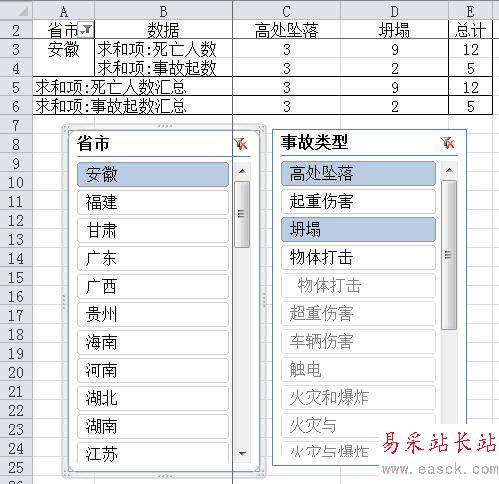Select row 7 header
Viewport: 499px width, 484px height.
click(16, 125)
